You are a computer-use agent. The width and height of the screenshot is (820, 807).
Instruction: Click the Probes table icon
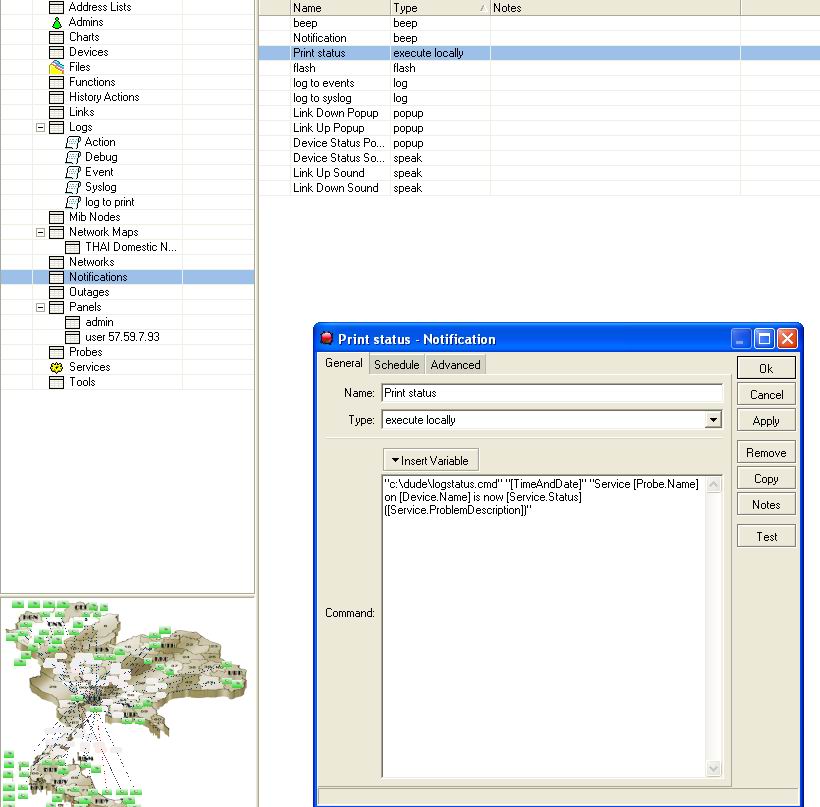coord(56,353)
